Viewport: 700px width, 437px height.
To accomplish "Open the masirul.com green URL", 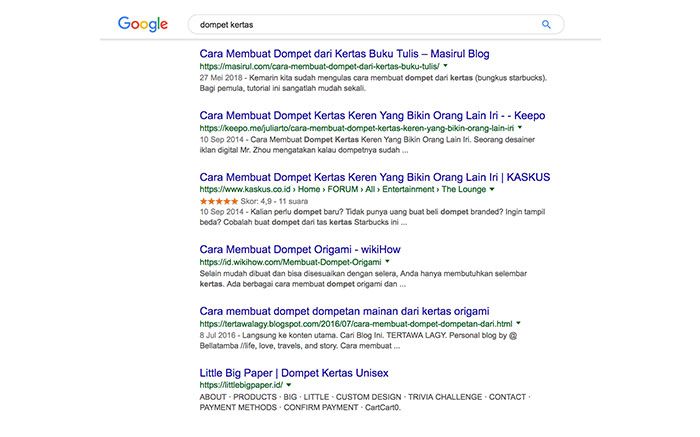I will [x=319, y=66].
